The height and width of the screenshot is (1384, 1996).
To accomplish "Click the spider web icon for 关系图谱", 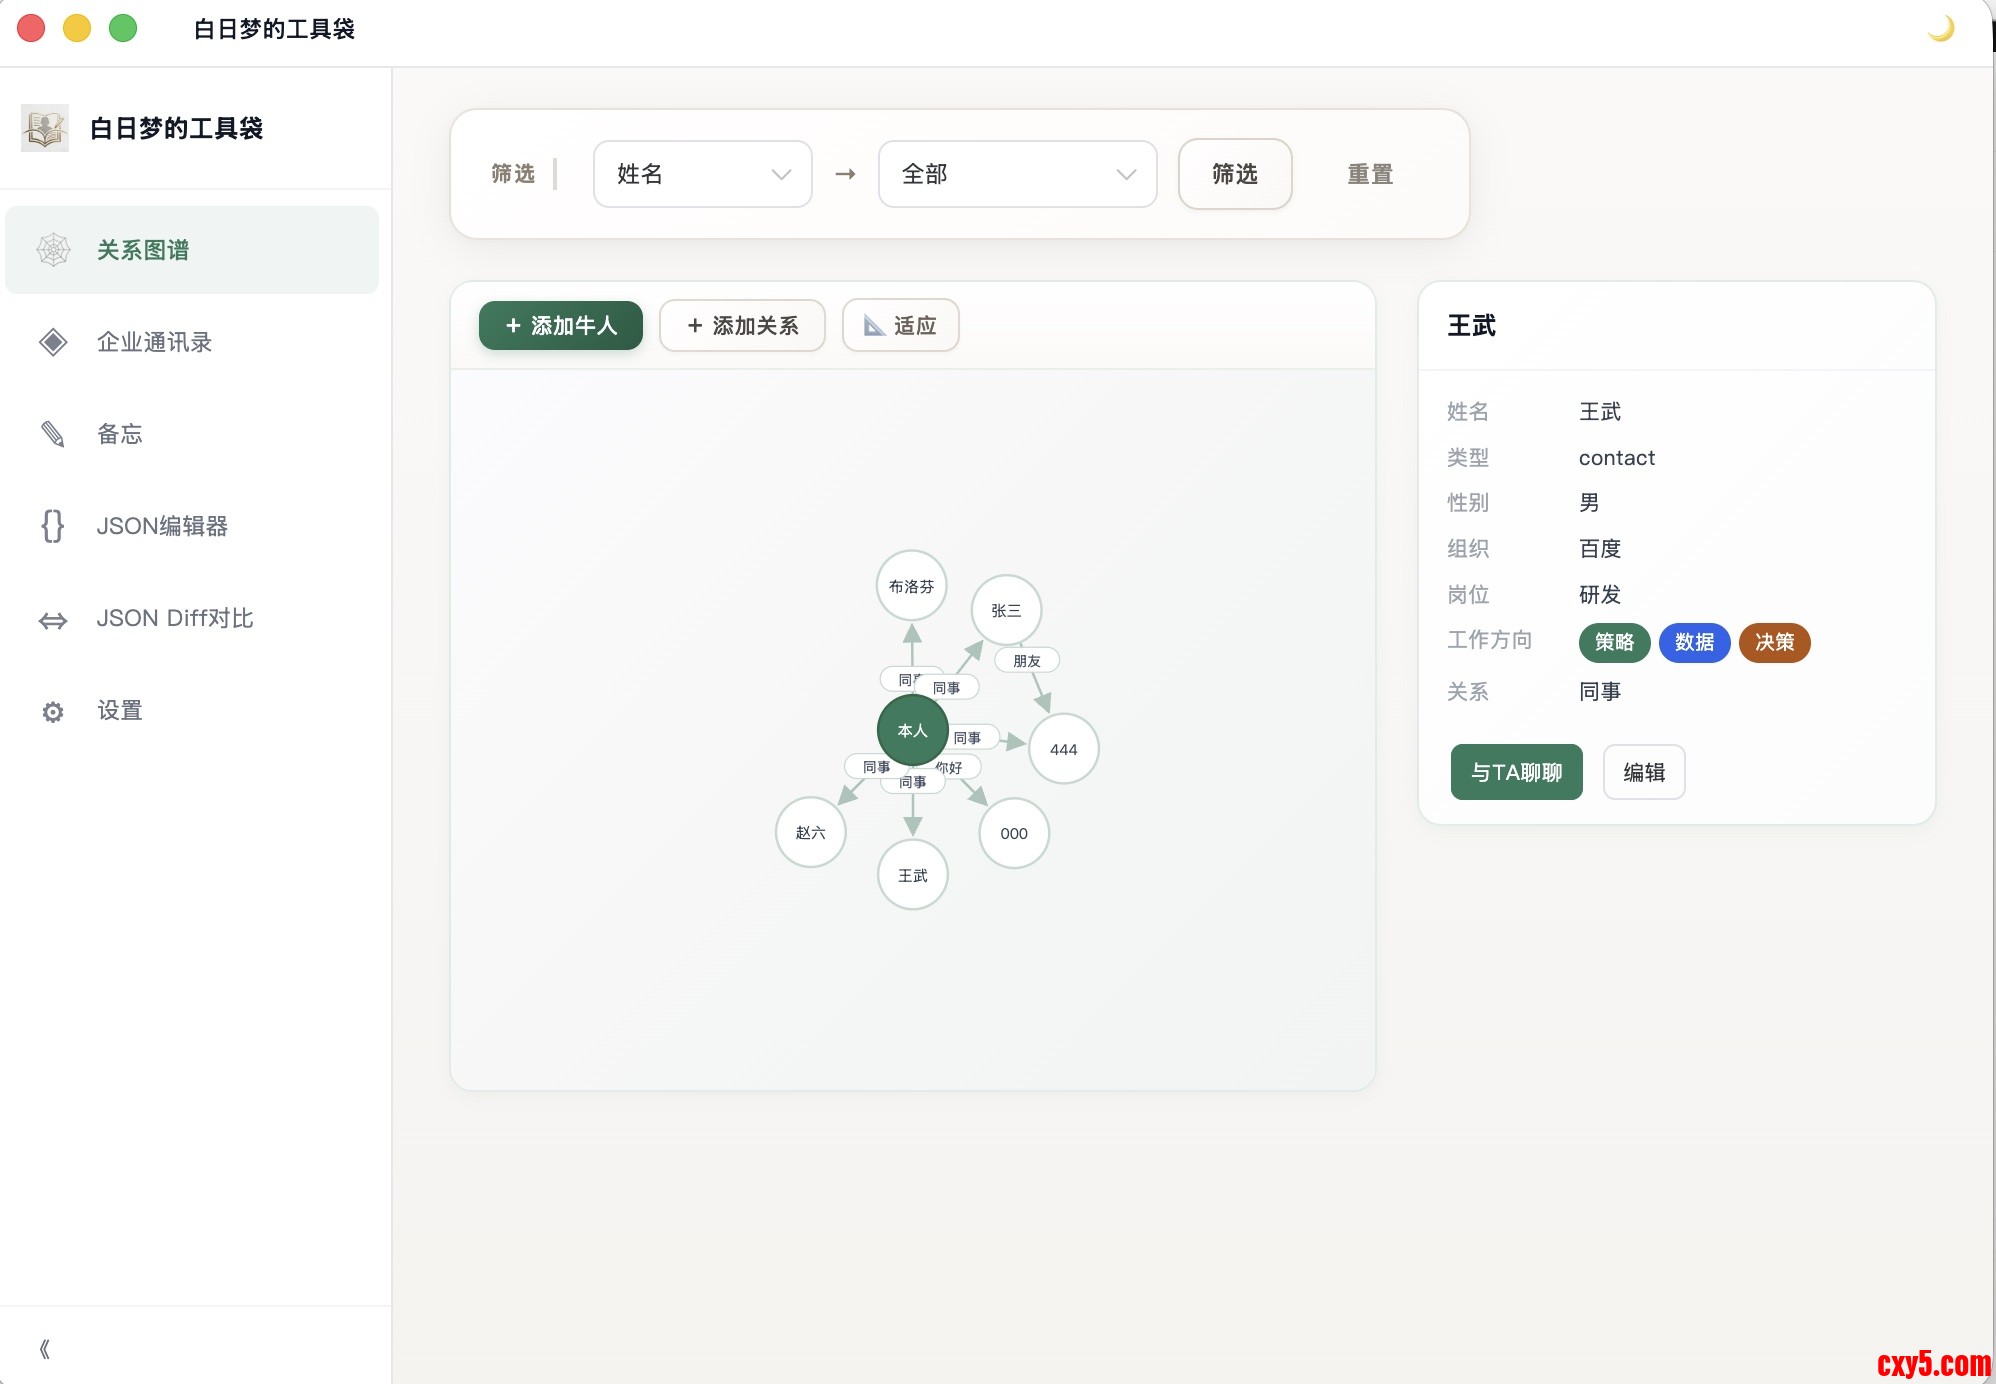I will pyautogui.click(x=53, y=250).
